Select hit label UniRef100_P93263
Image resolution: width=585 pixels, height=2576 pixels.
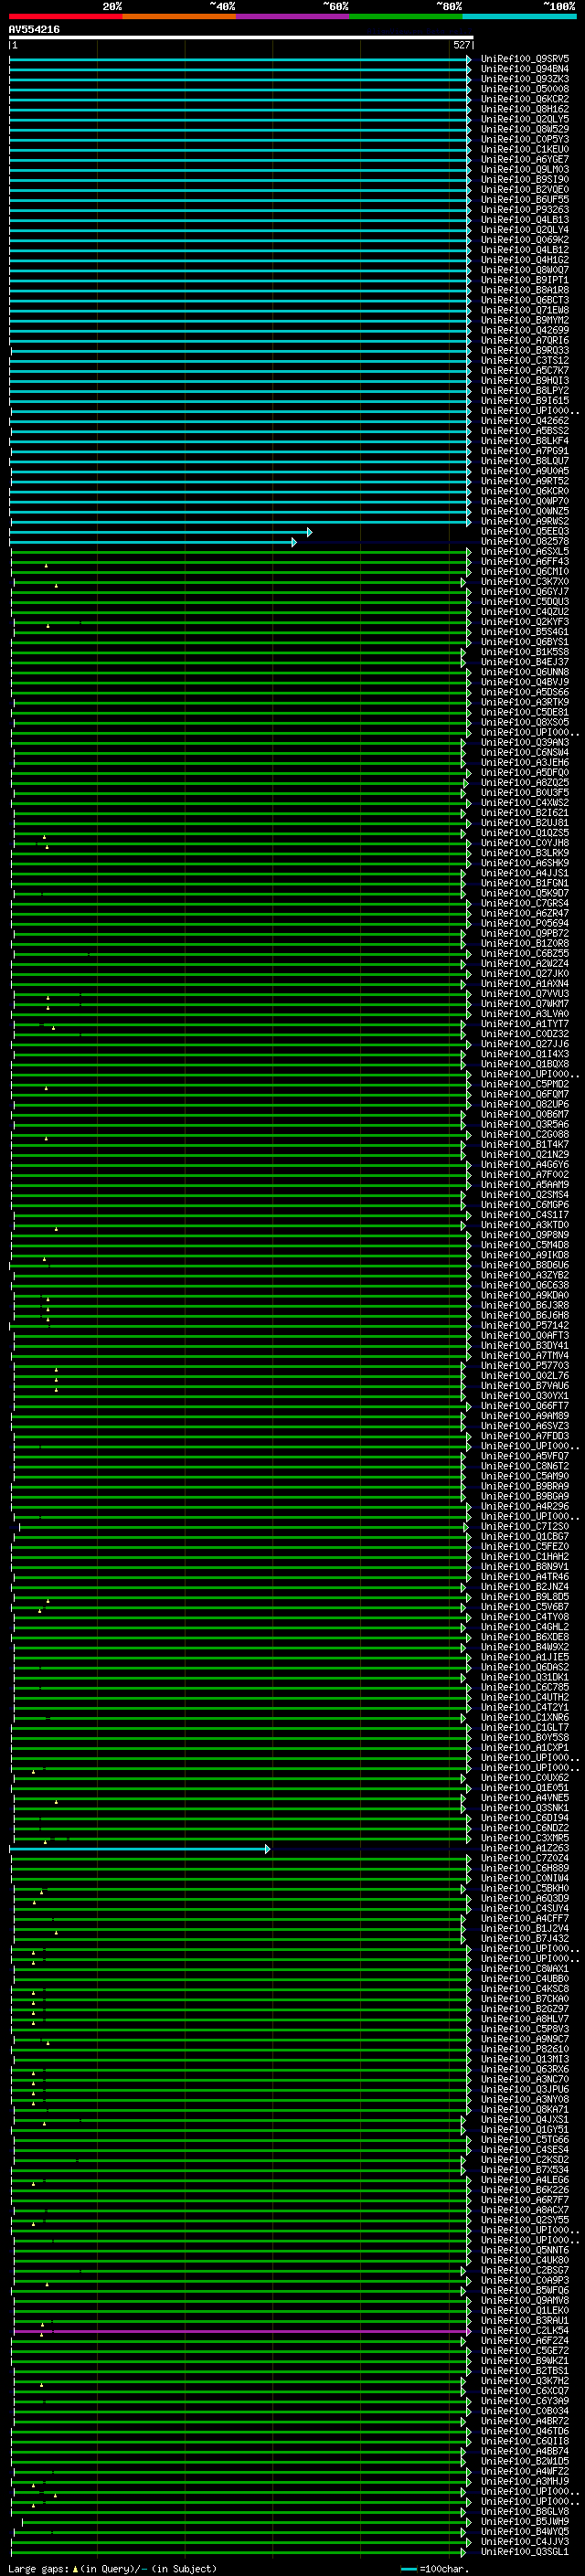[x=525, y=210]
